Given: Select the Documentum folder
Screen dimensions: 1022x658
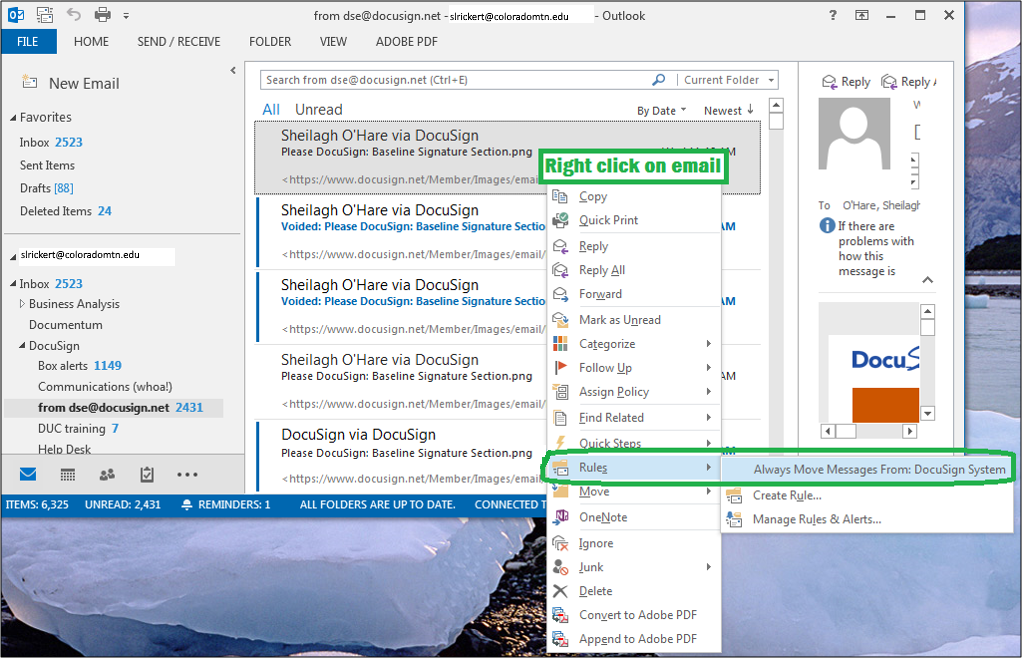Looking at the screenshot, I should pyautogui.click(x=65, y=324).
